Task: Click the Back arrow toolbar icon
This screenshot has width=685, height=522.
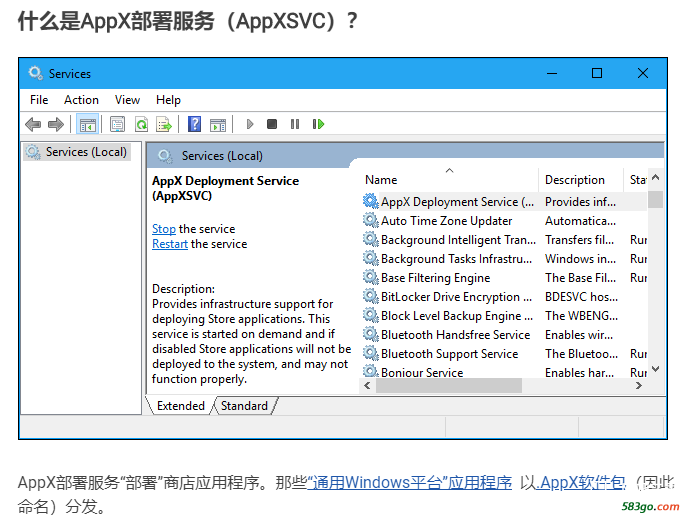Action: click(x=33, y=124)
